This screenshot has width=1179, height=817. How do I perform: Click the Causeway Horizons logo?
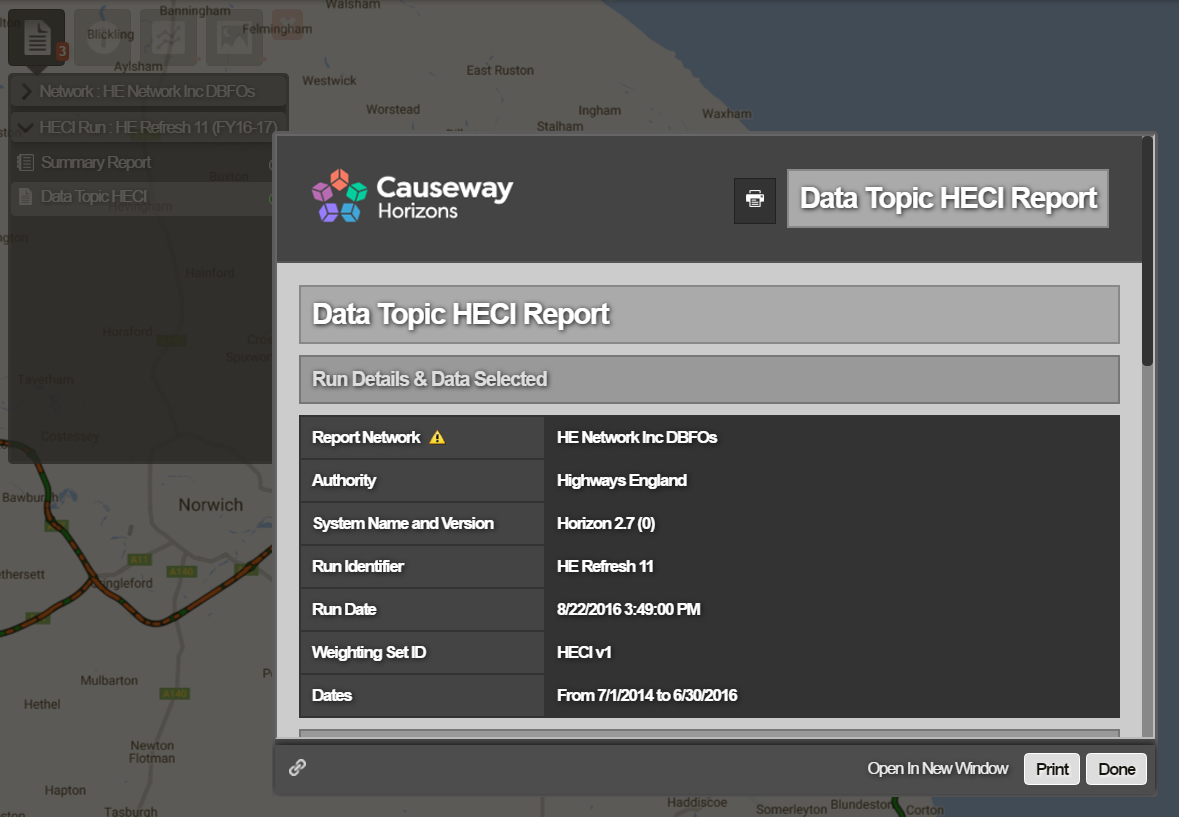point(413,196)
